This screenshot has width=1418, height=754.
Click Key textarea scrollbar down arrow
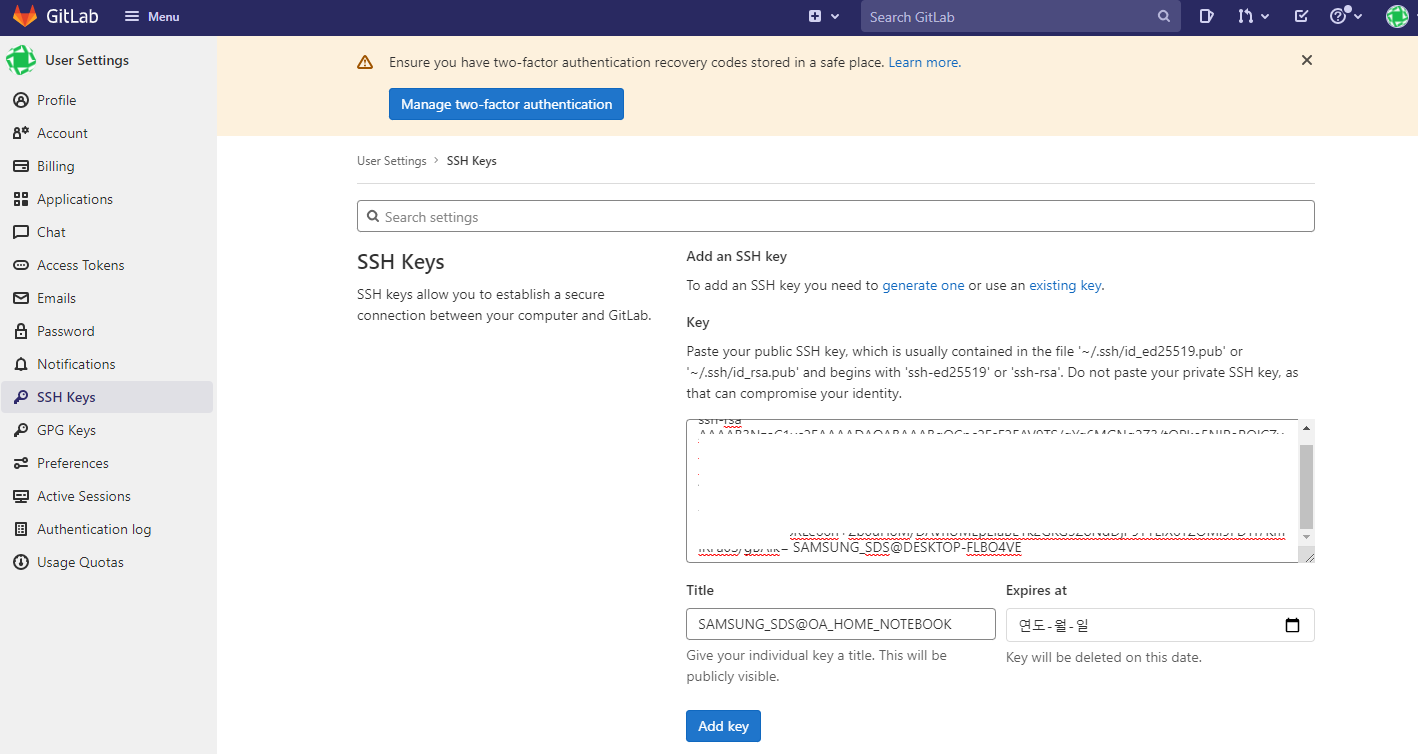[x=1306, y=538]
